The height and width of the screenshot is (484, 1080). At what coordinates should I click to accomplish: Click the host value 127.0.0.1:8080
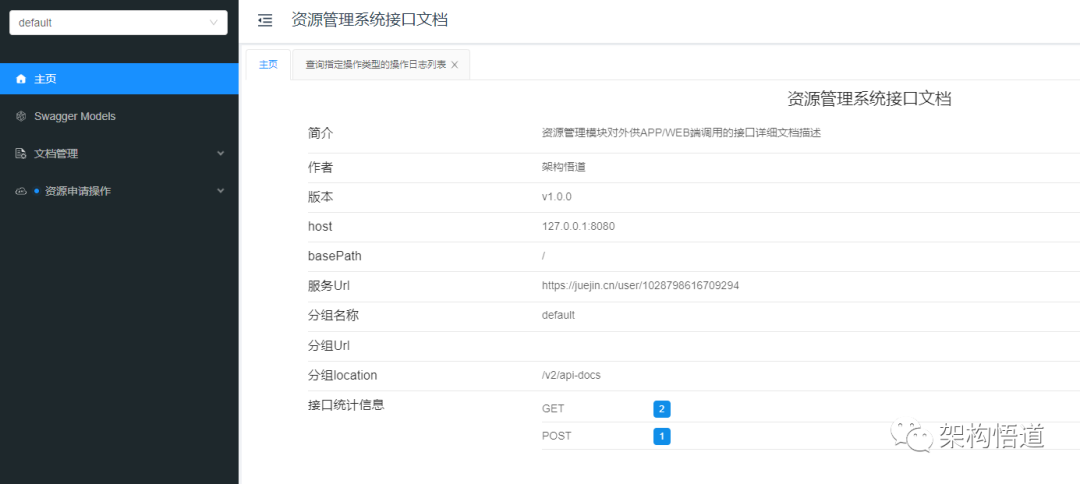point(579,226)
